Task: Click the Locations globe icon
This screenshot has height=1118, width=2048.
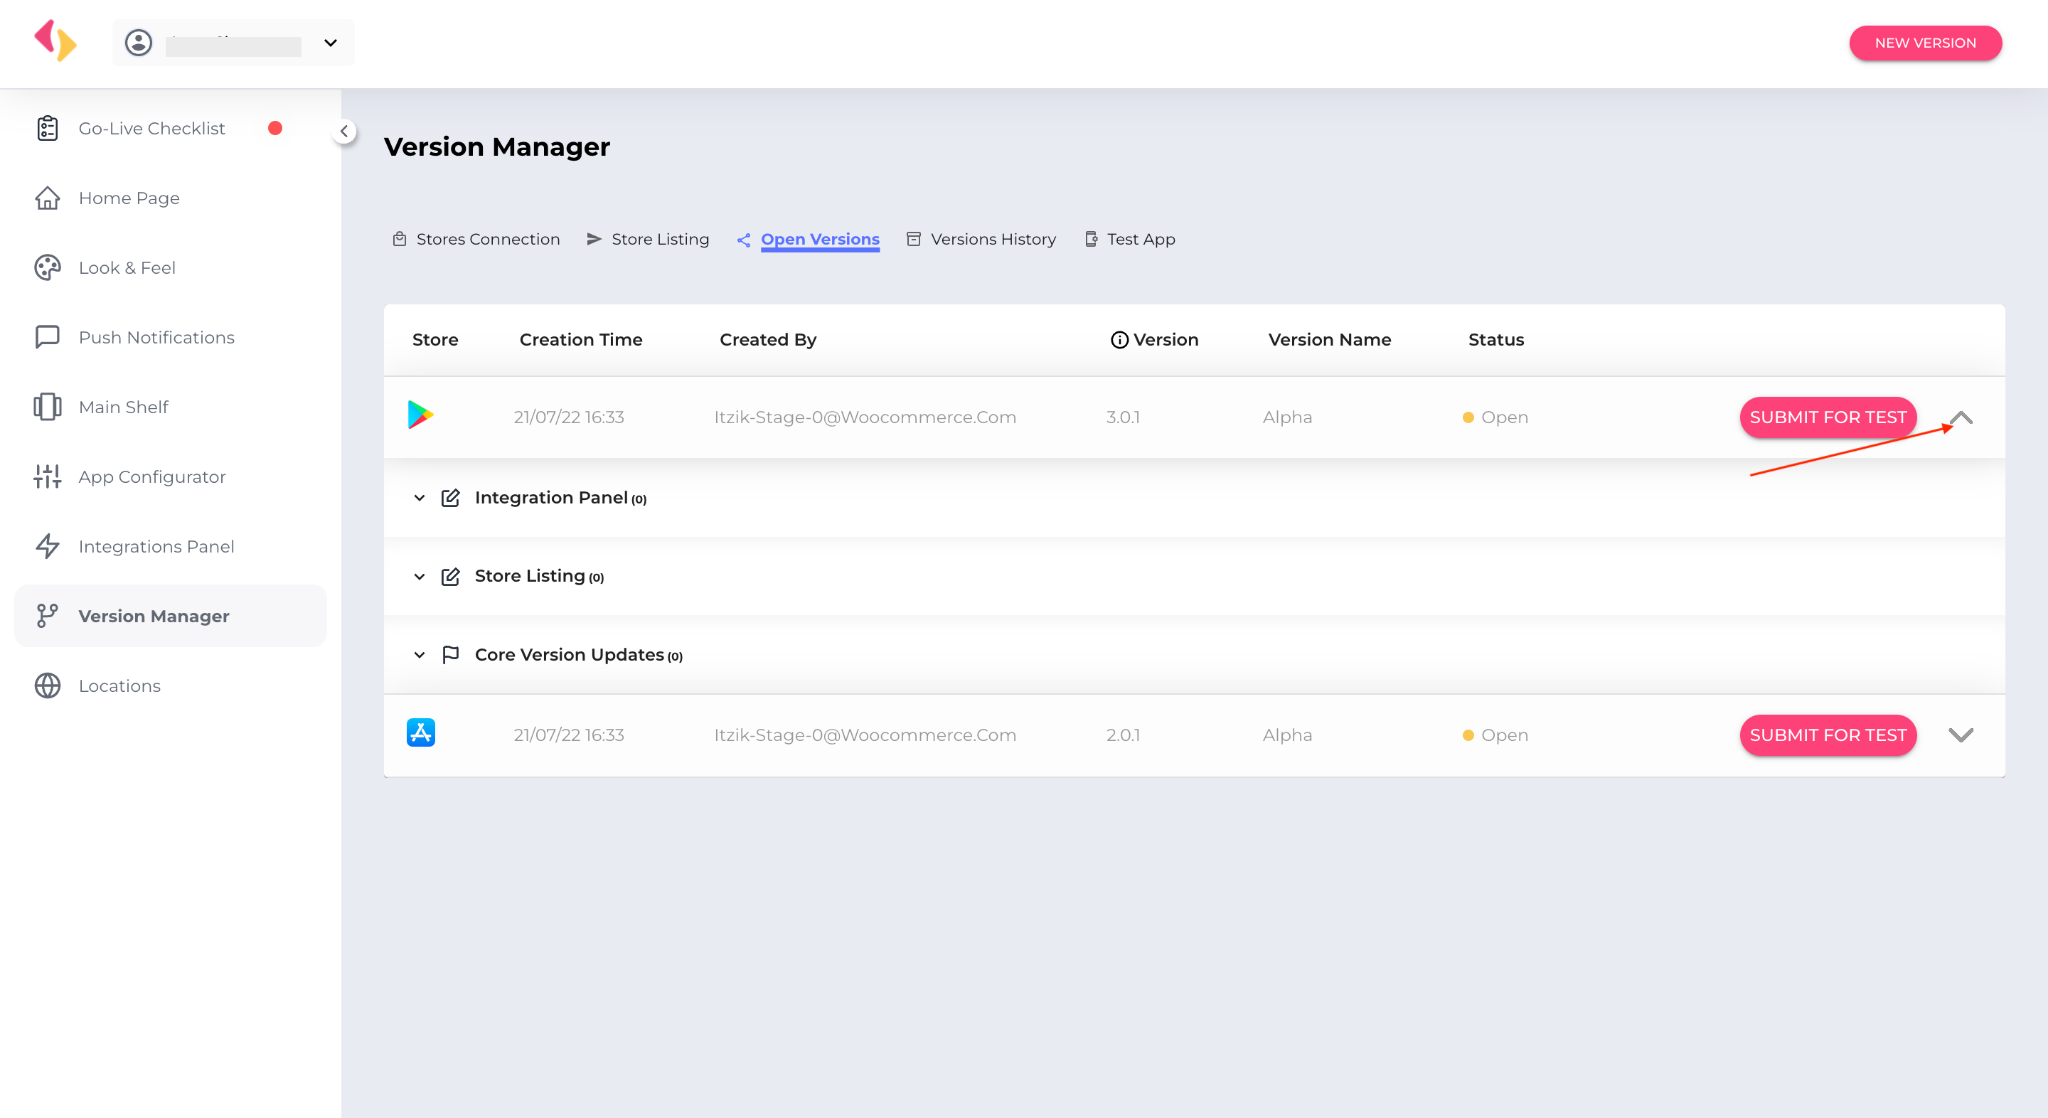Action: coord(47,685)
